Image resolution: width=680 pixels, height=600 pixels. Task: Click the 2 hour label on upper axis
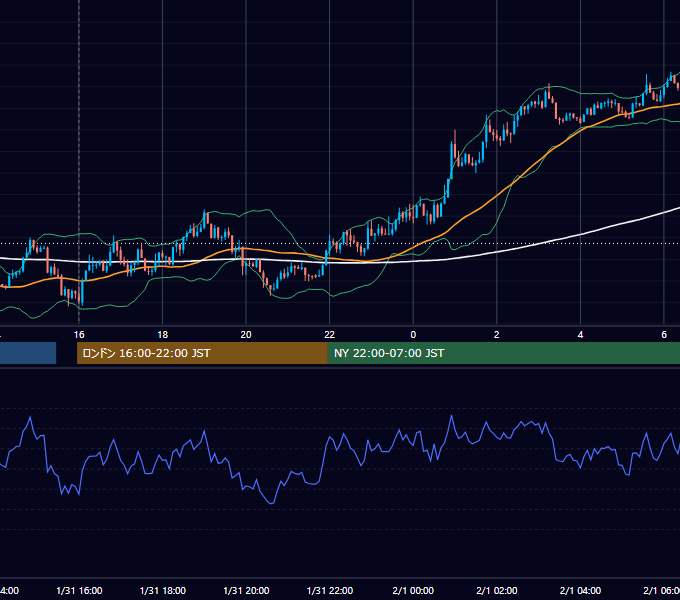(497, 335)
